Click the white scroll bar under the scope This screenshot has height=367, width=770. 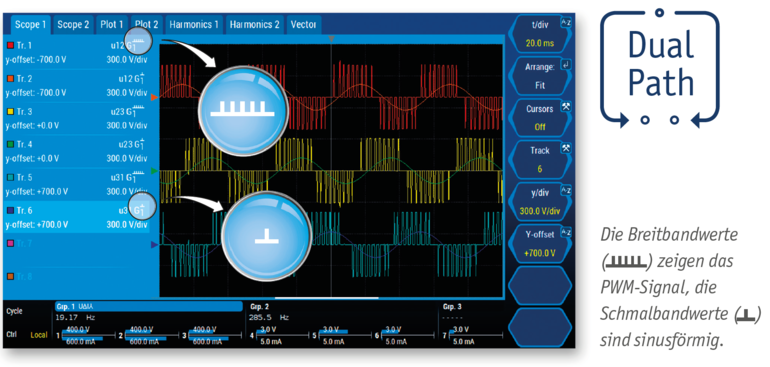pyautogui.click(x=327, y=298)
